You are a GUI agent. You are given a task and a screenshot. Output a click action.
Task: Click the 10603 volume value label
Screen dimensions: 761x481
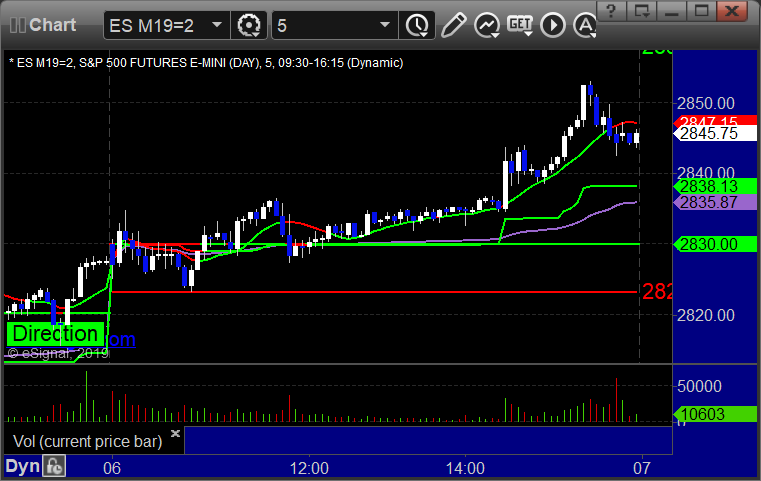708,413
